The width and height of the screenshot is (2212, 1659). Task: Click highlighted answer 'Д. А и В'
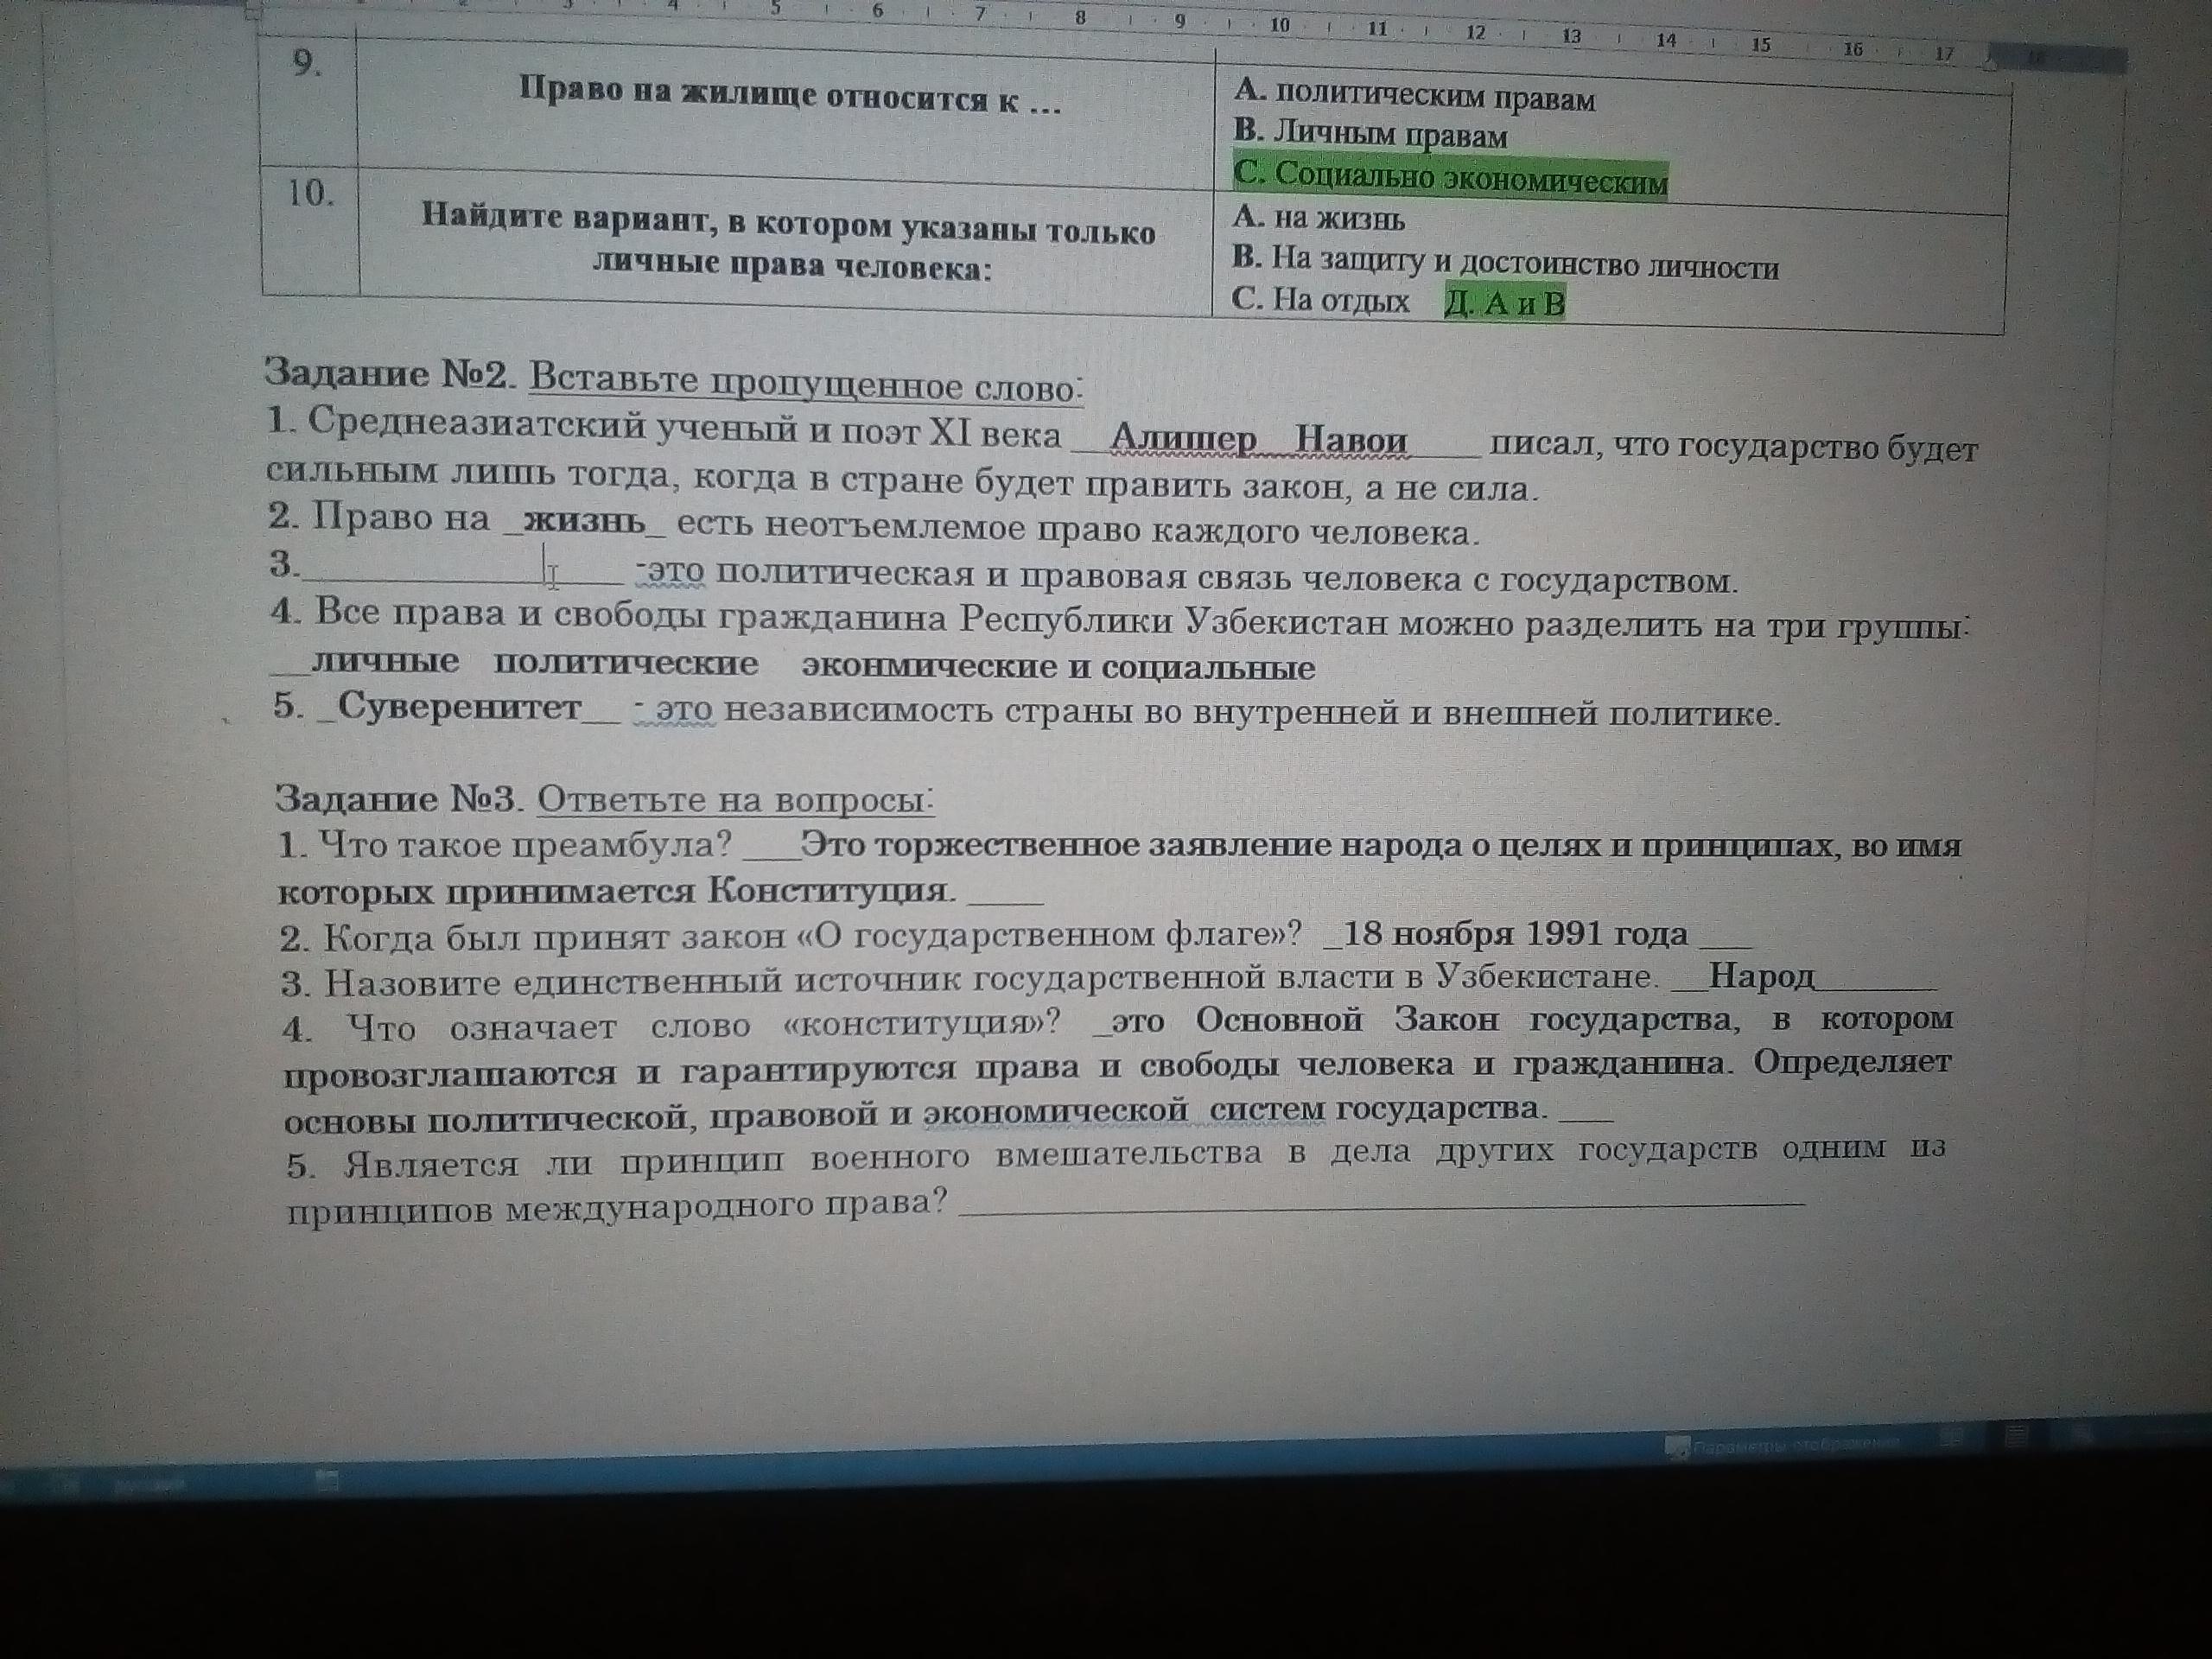pyautogui.click(x=1504, y=303)
